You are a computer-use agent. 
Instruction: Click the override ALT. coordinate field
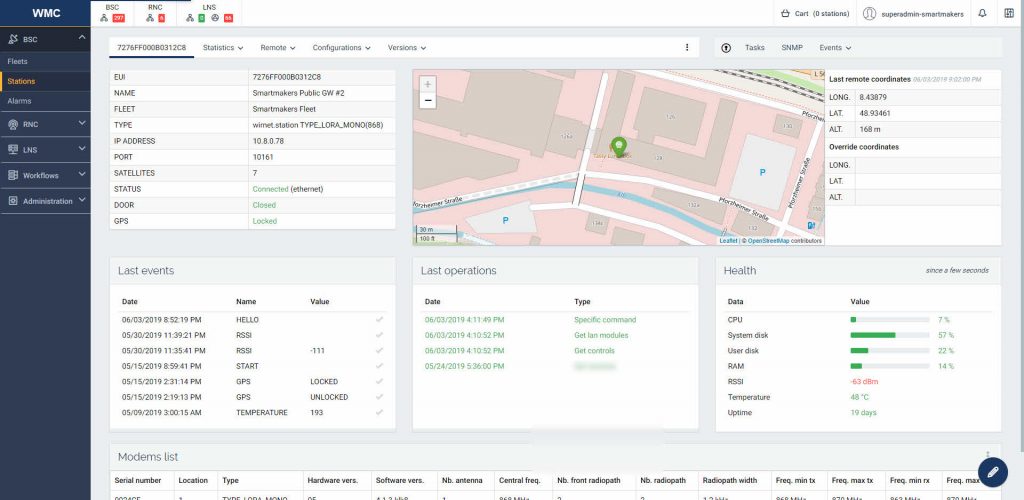pyautogui.click(x=927, y=197)
